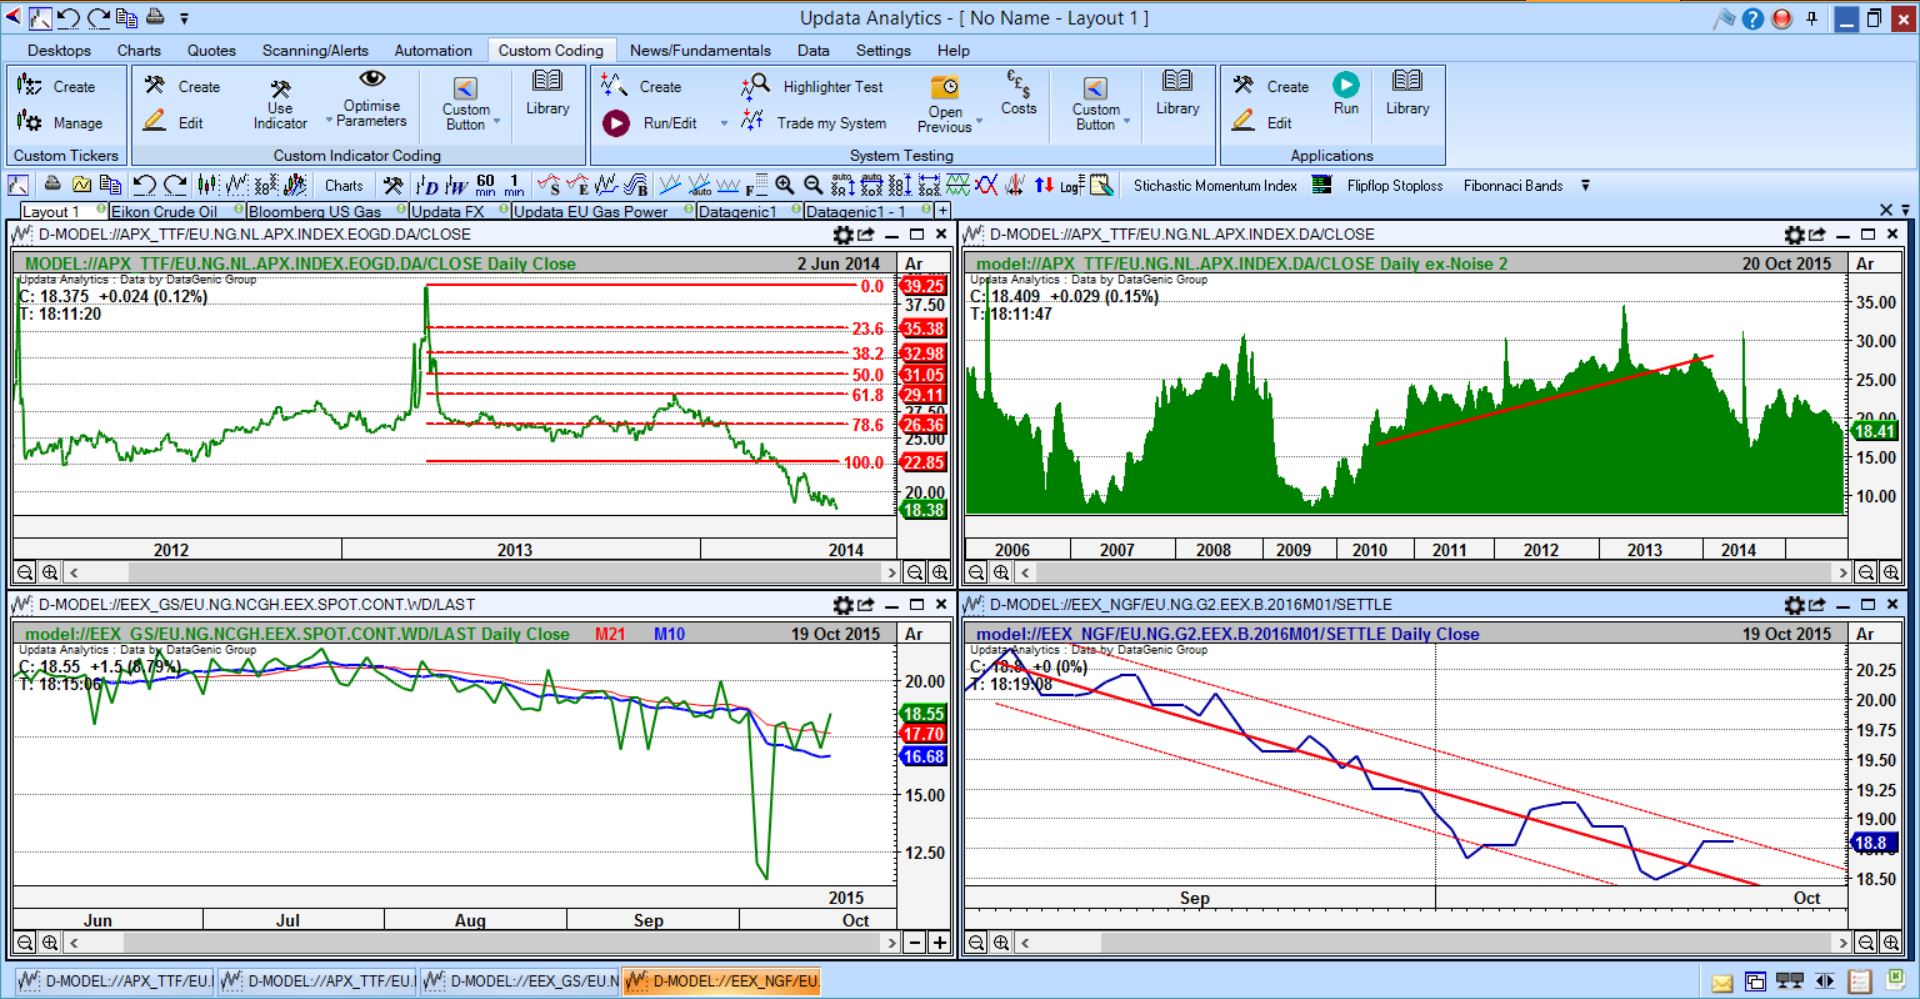Click the simple moving average S icon
The image size is (1920, 999).
(549, 185)
